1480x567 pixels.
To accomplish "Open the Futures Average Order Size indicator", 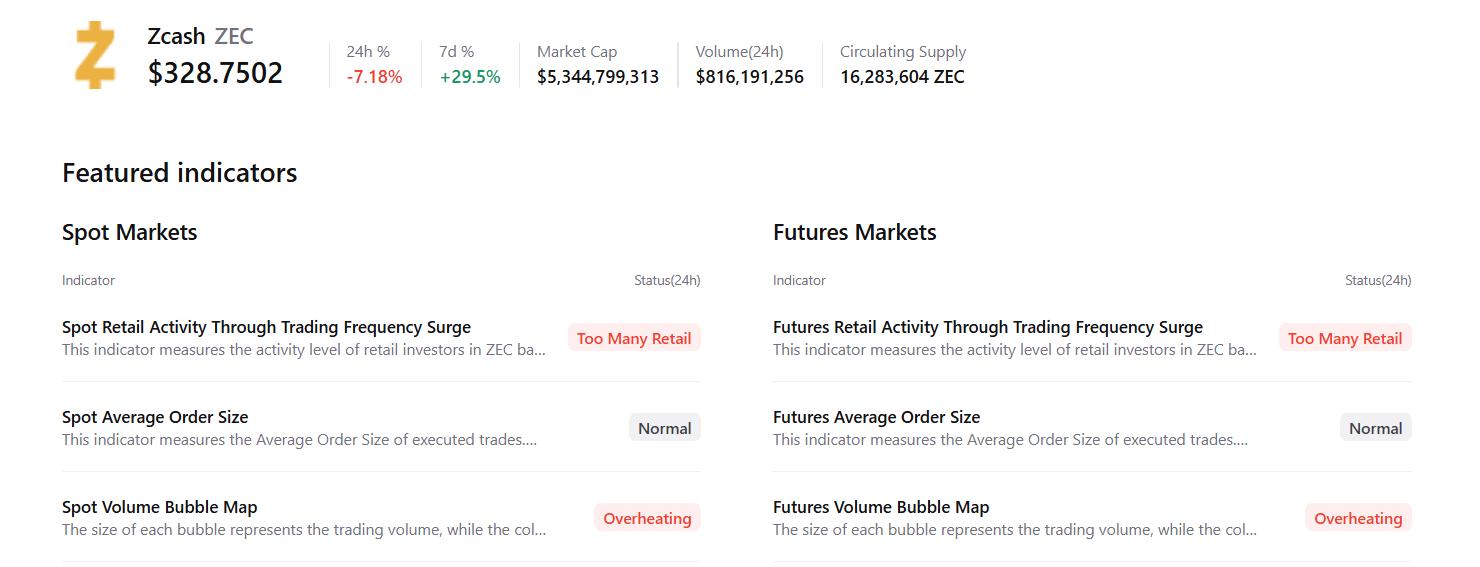I will (876, 417).
